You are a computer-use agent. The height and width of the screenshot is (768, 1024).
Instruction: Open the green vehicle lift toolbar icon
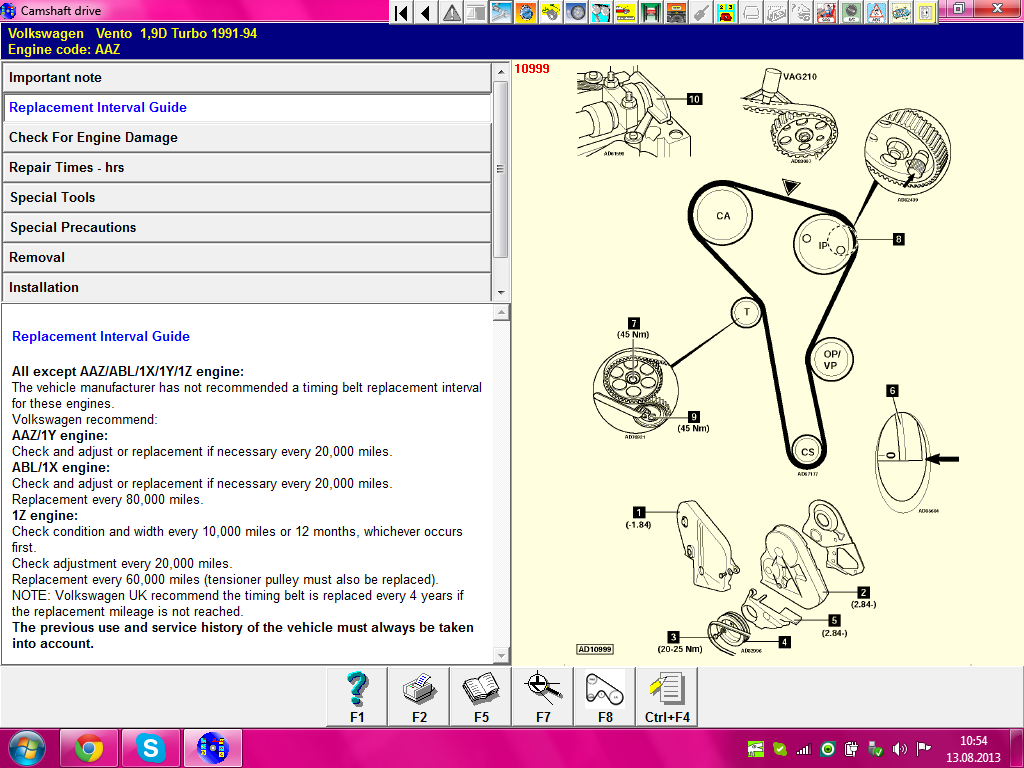tap(650, 12)
